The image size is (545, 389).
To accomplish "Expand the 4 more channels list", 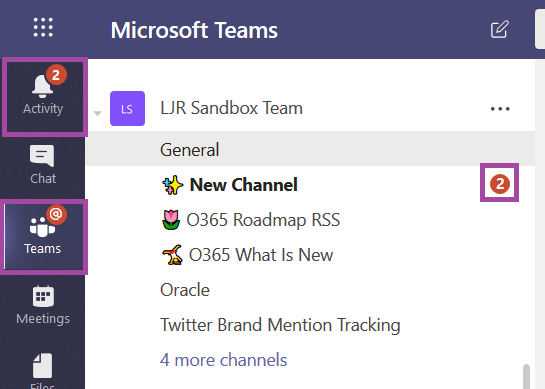I will tap(223, 360).
